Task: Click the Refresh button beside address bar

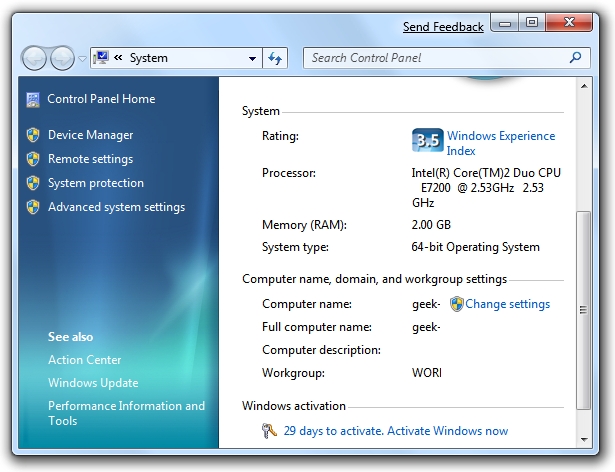Action: [x=275, y=58]
